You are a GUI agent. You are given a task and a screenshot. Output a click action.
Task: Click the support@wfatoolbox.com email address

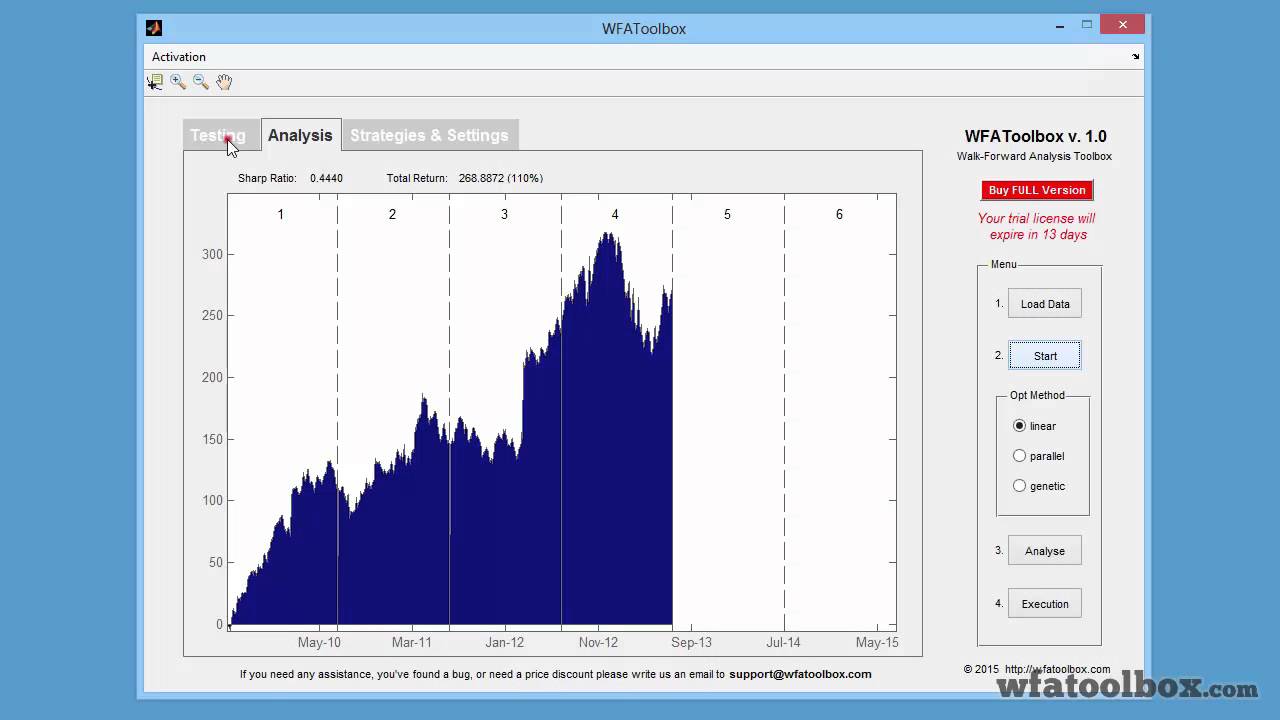tap(800, 674)
